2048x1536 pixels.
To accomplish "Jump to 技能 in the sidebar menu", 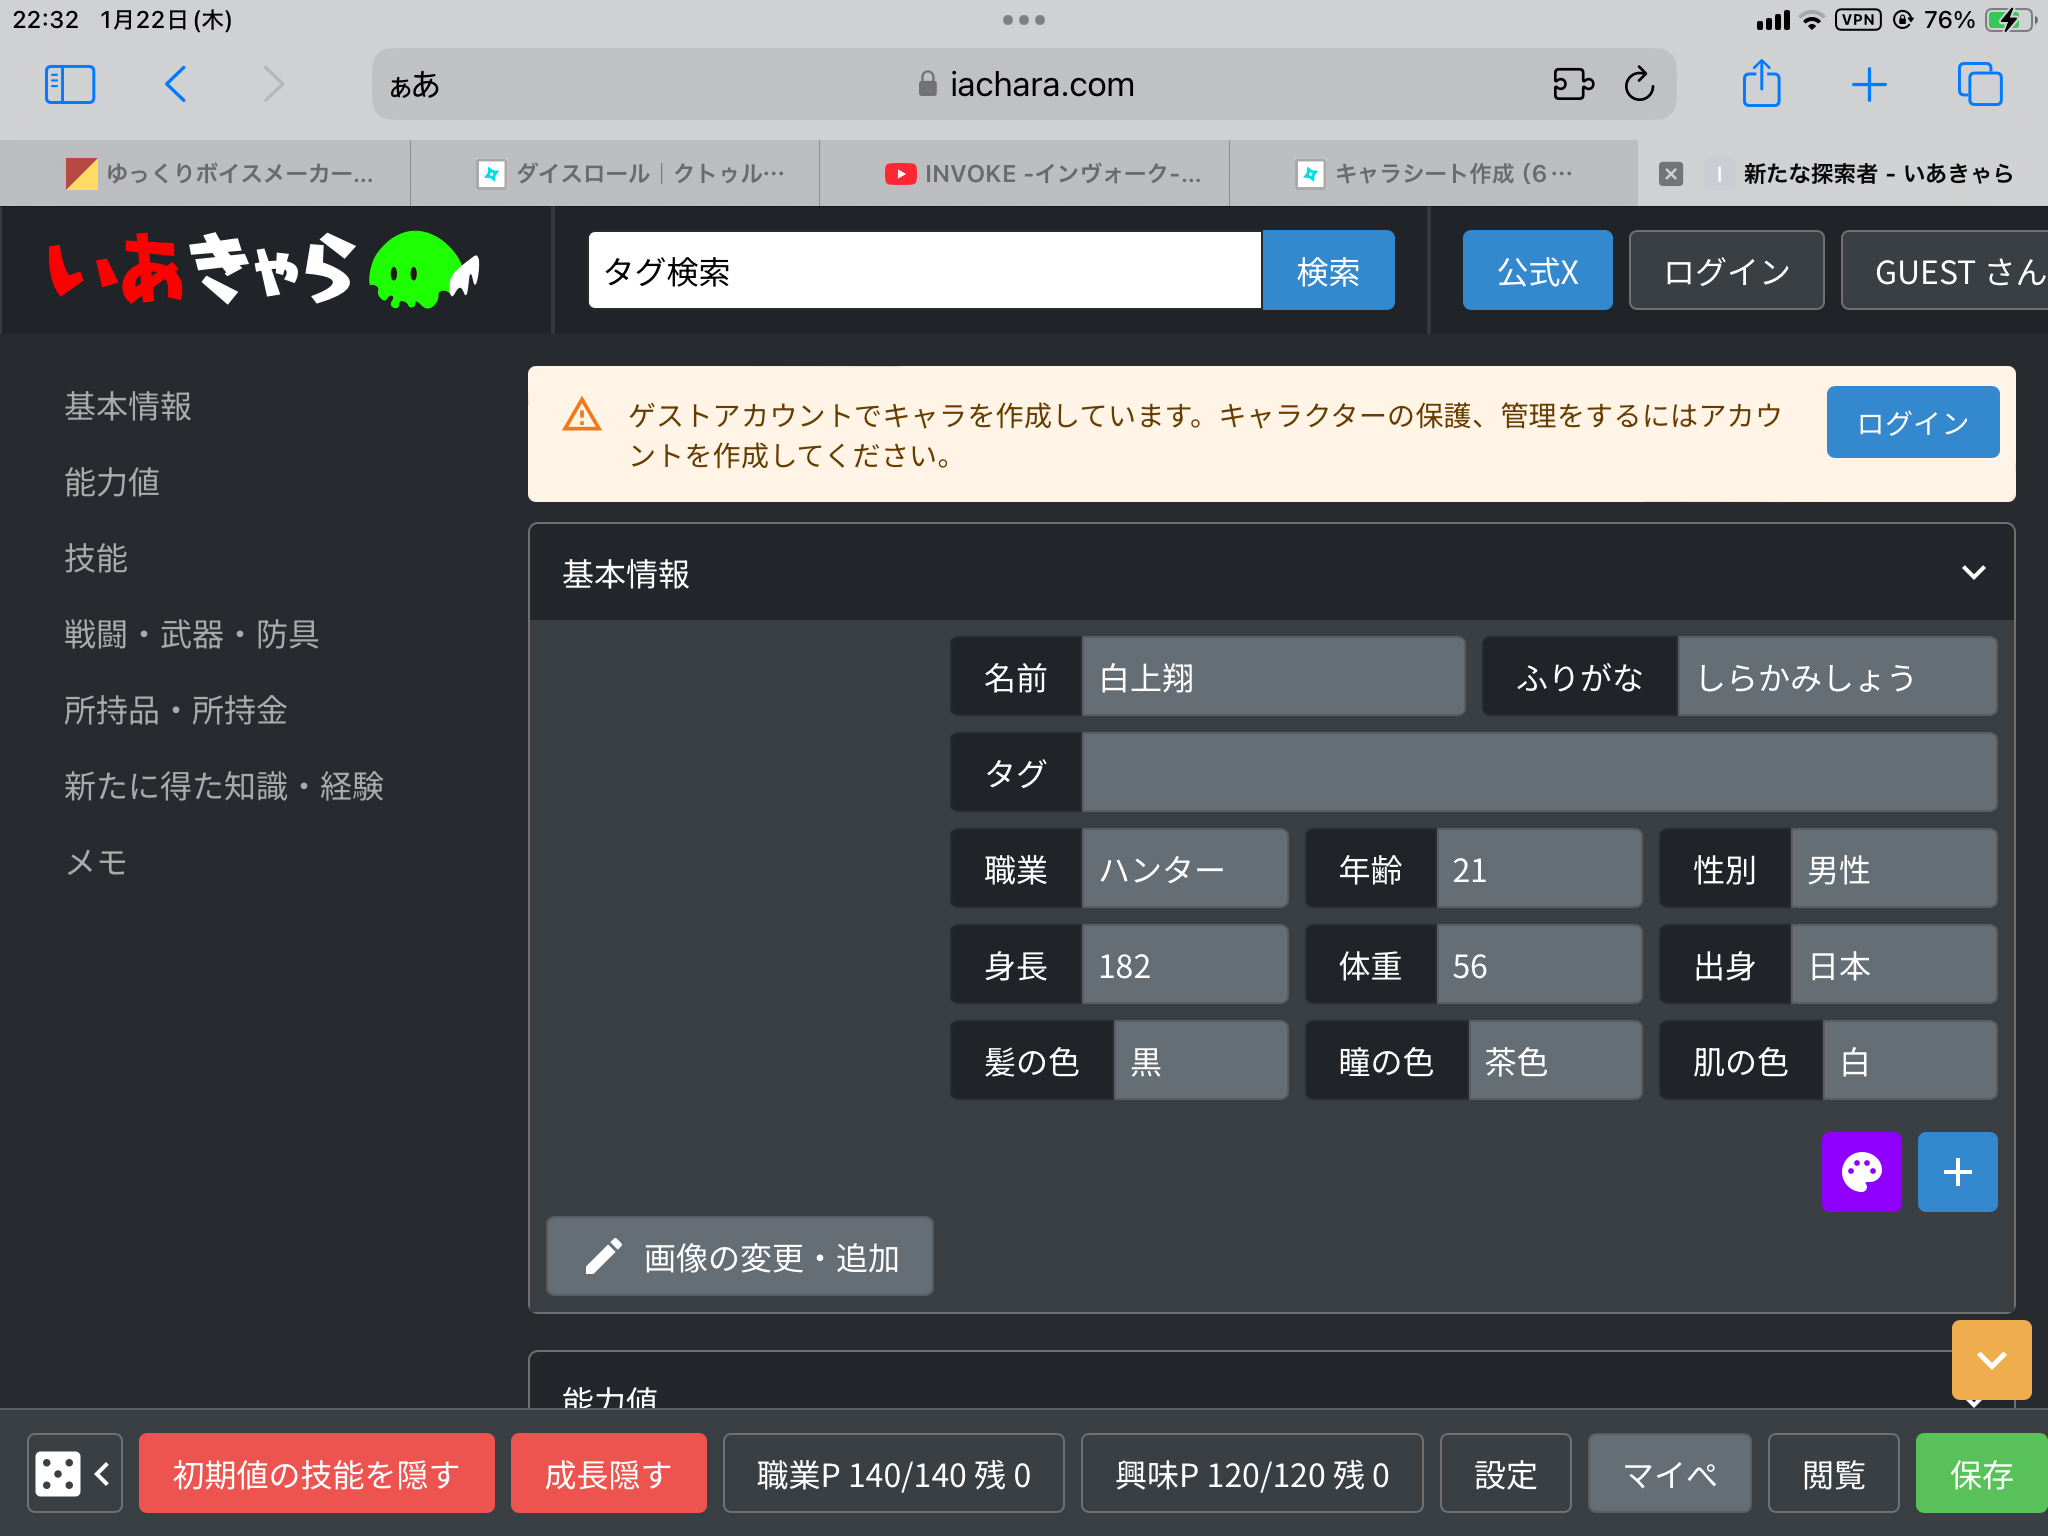I will [96, 558].
